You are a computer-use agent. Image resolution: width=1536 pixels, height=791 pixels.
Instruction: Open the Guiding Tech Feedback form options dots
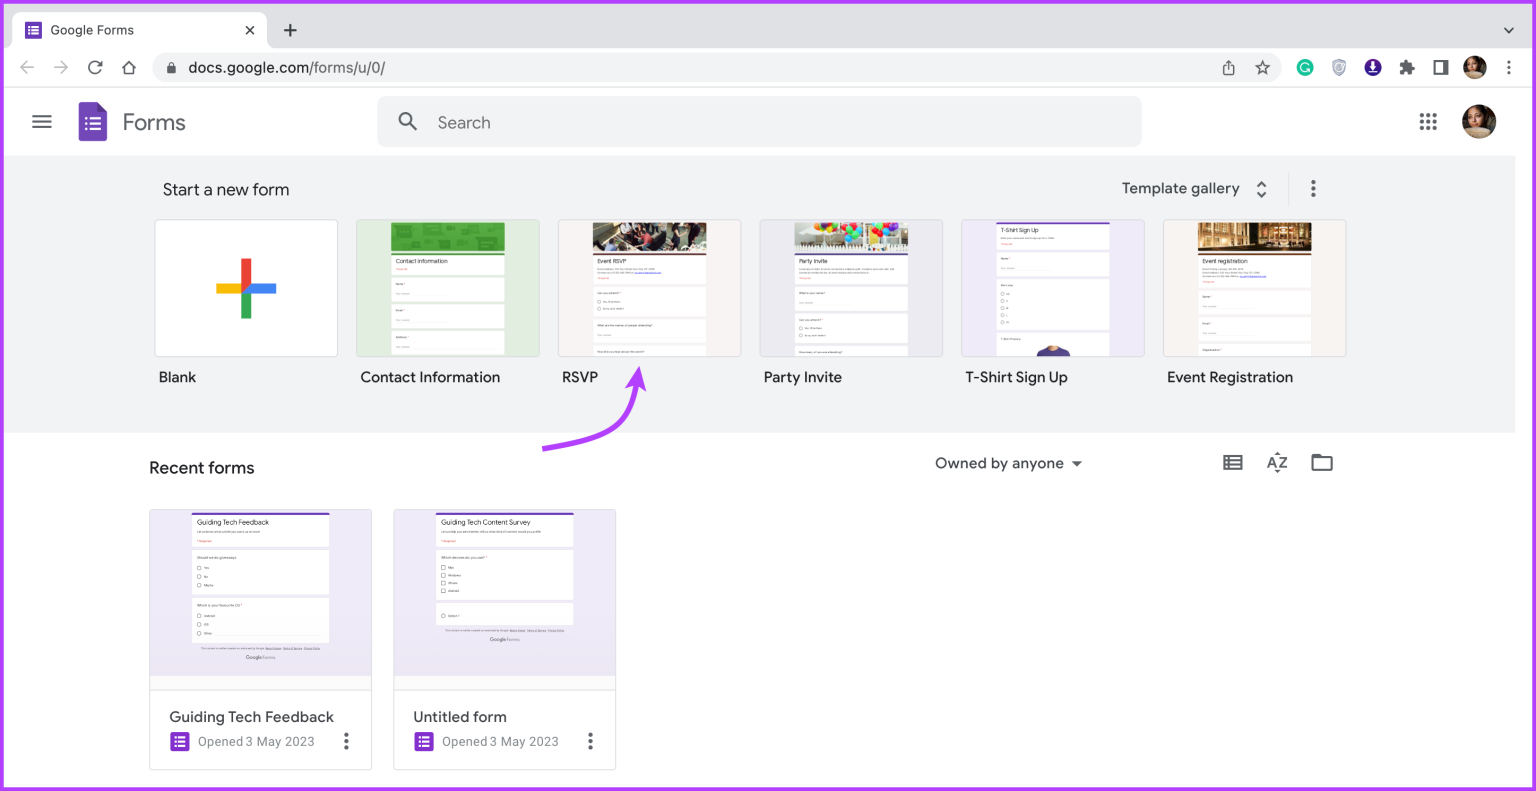pos(346,741)
